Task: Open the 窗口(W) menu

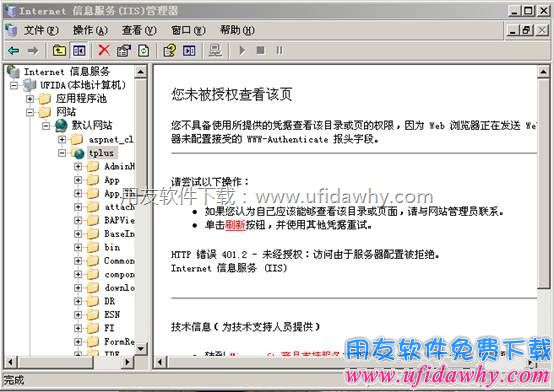Action: click(188, 30)
